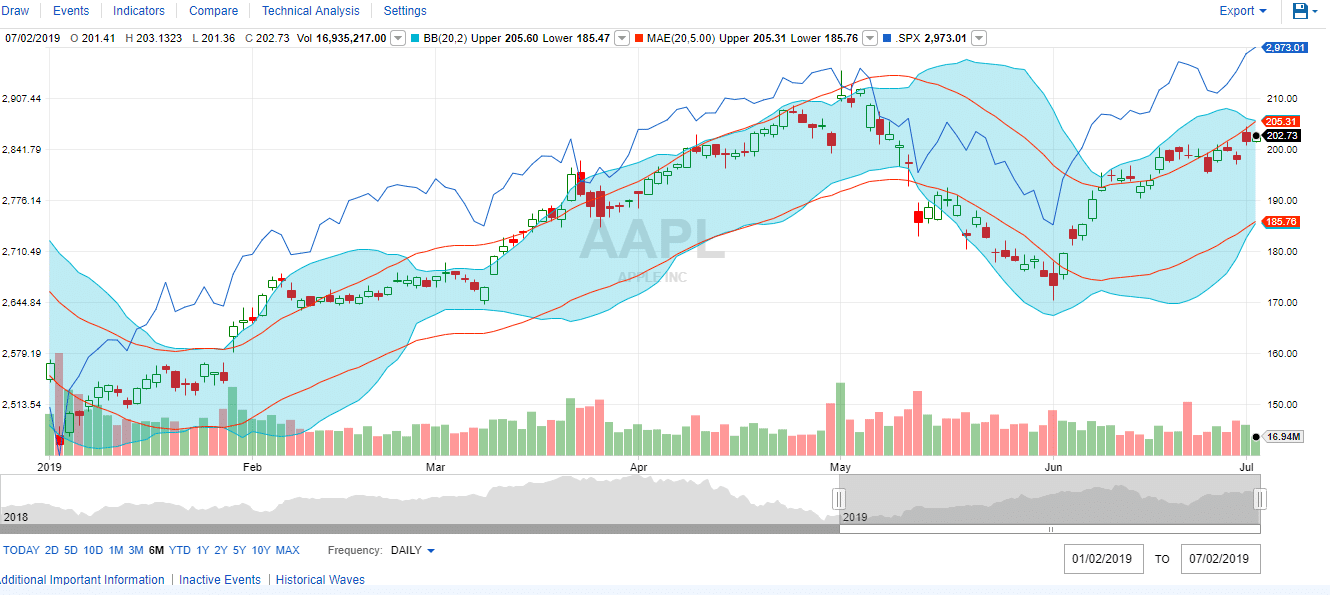Click the blue .SPX color swatch
The width and height of the screenshot is (1330, 595).
click(x=886, y=38)
